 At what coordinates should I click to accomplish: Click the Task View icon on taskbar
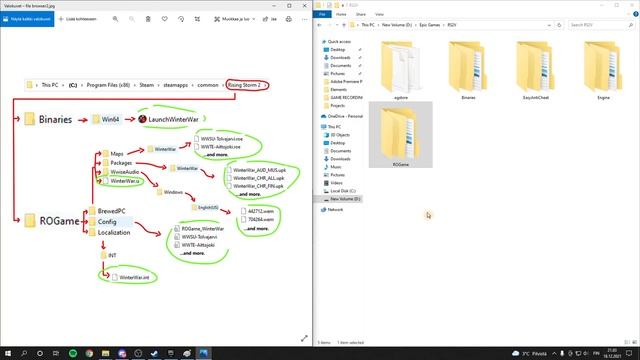pyautogui.click(x=56, y=353)
